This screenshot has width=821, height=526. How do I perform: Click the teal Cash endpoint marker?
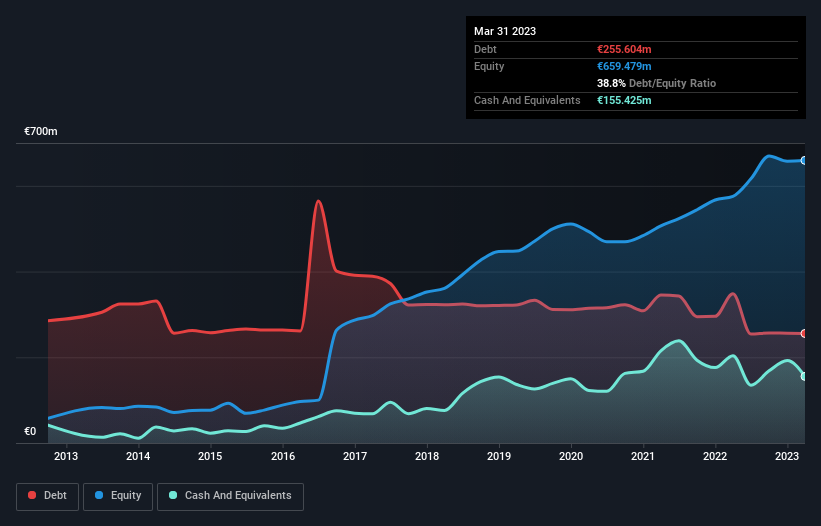[804, 376]
